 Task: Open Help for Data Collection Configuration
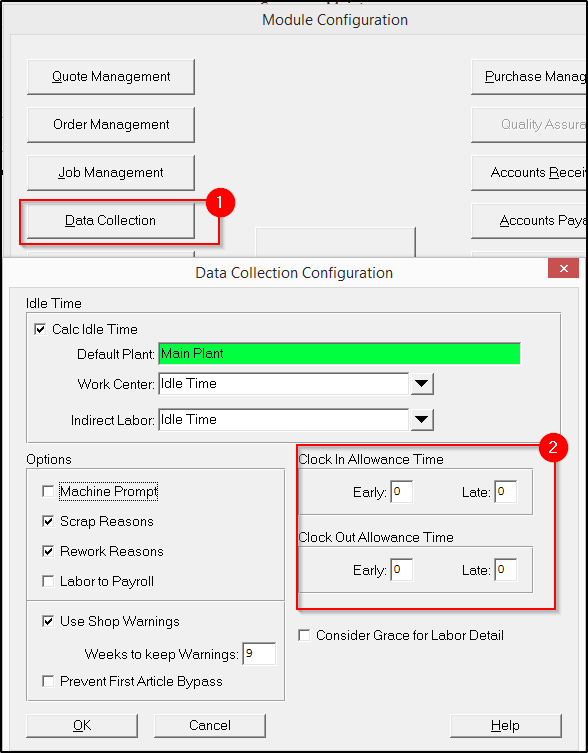506,726
